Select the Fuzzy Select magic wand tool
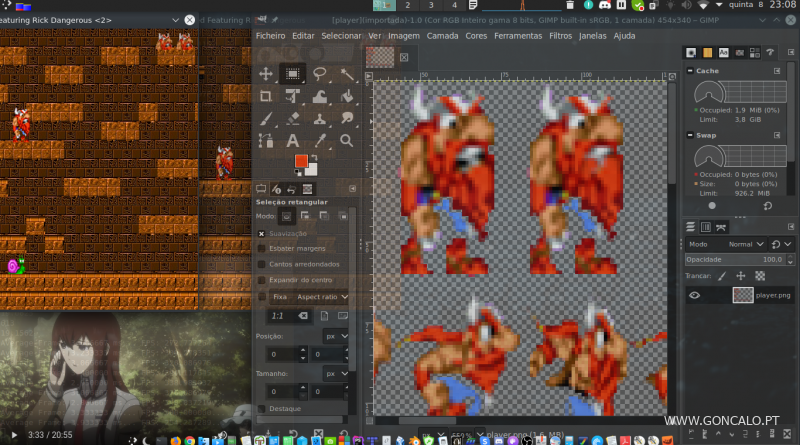The image size is (800, 445). click(x=347, y=74)
